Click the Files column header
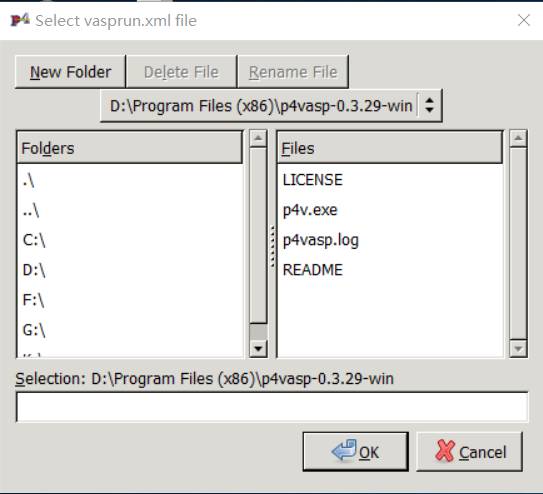543x494 pixels. click(390, 148)
